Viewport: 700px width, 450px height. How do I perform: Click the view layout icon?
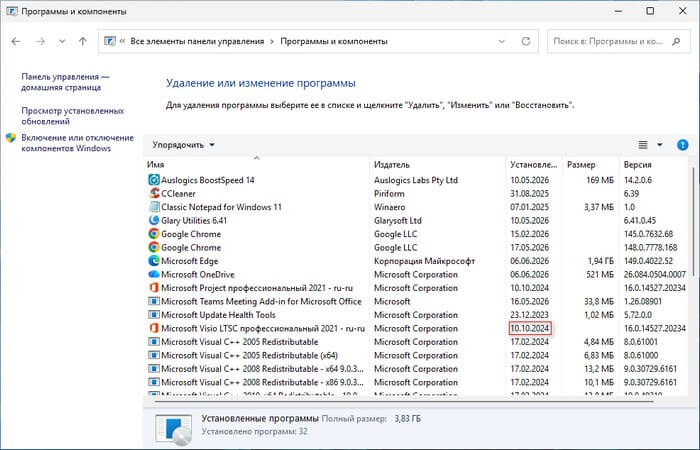point(643,145)
